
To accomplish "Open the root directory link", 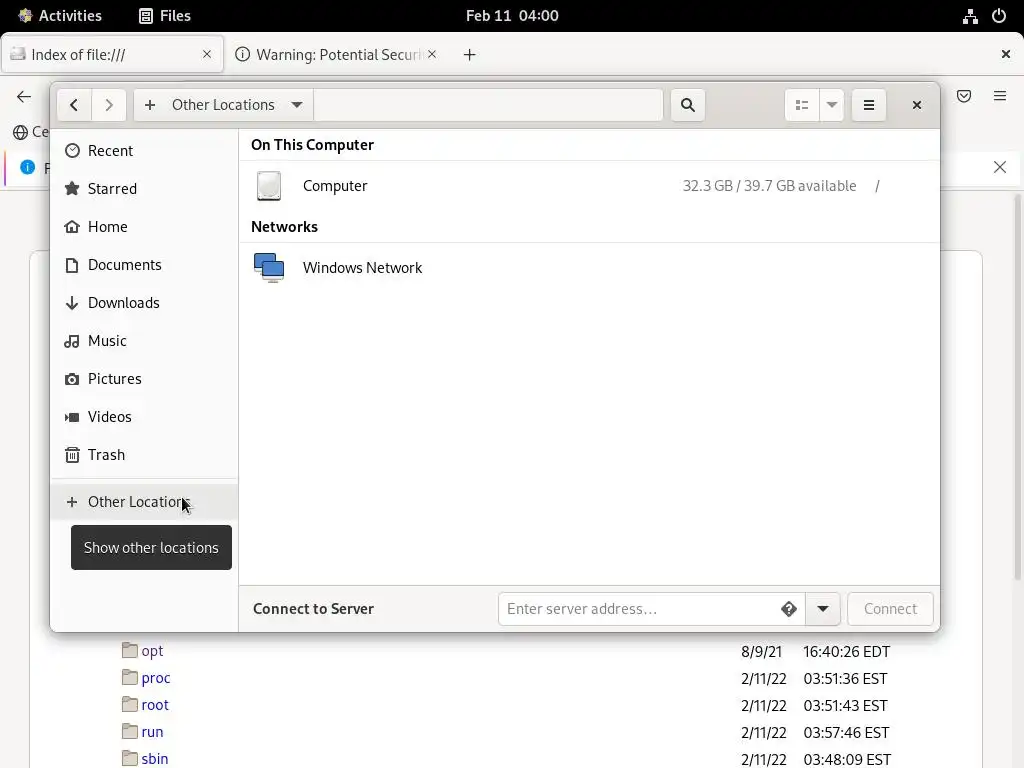I will 155,705.
